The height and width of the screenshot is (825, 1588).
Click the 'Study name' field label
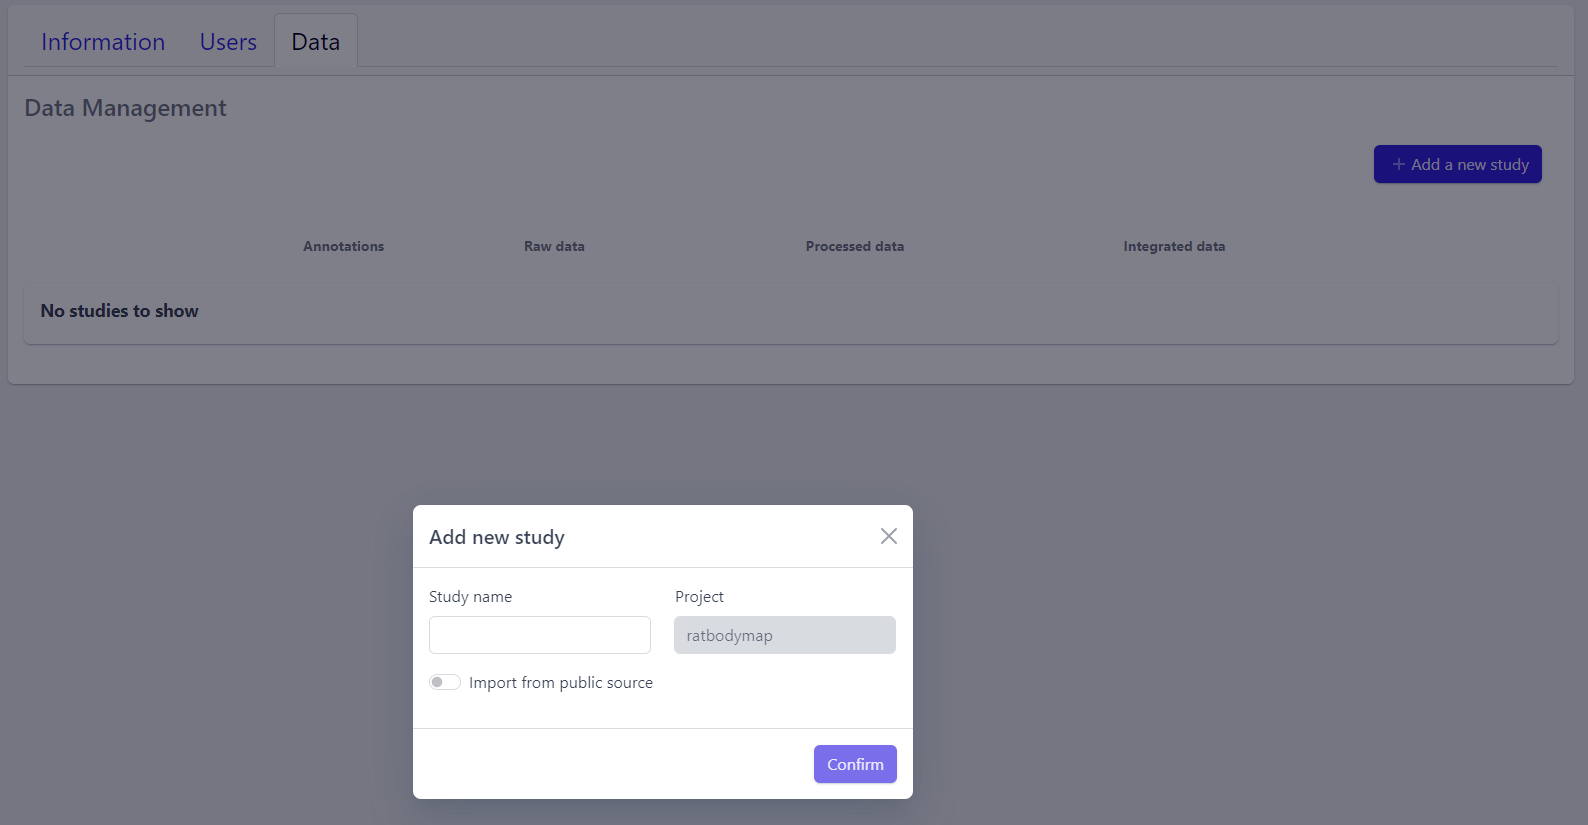pos(470,596)
